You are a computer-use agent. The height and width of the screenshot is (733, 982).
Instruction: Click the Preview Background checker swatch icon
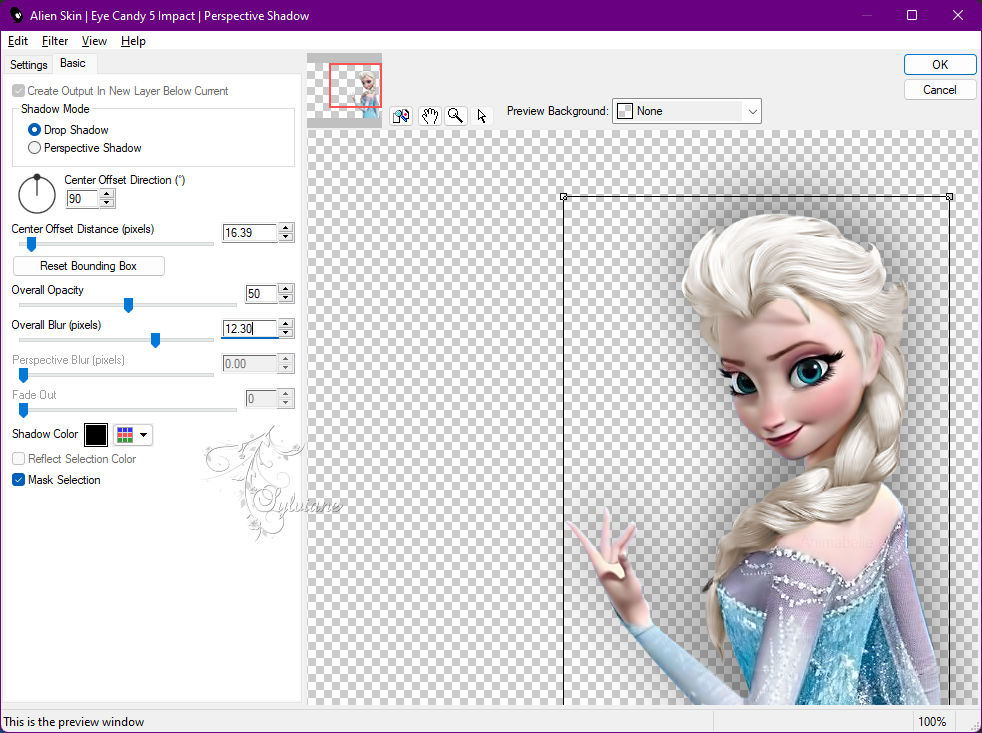click(625, 111)
